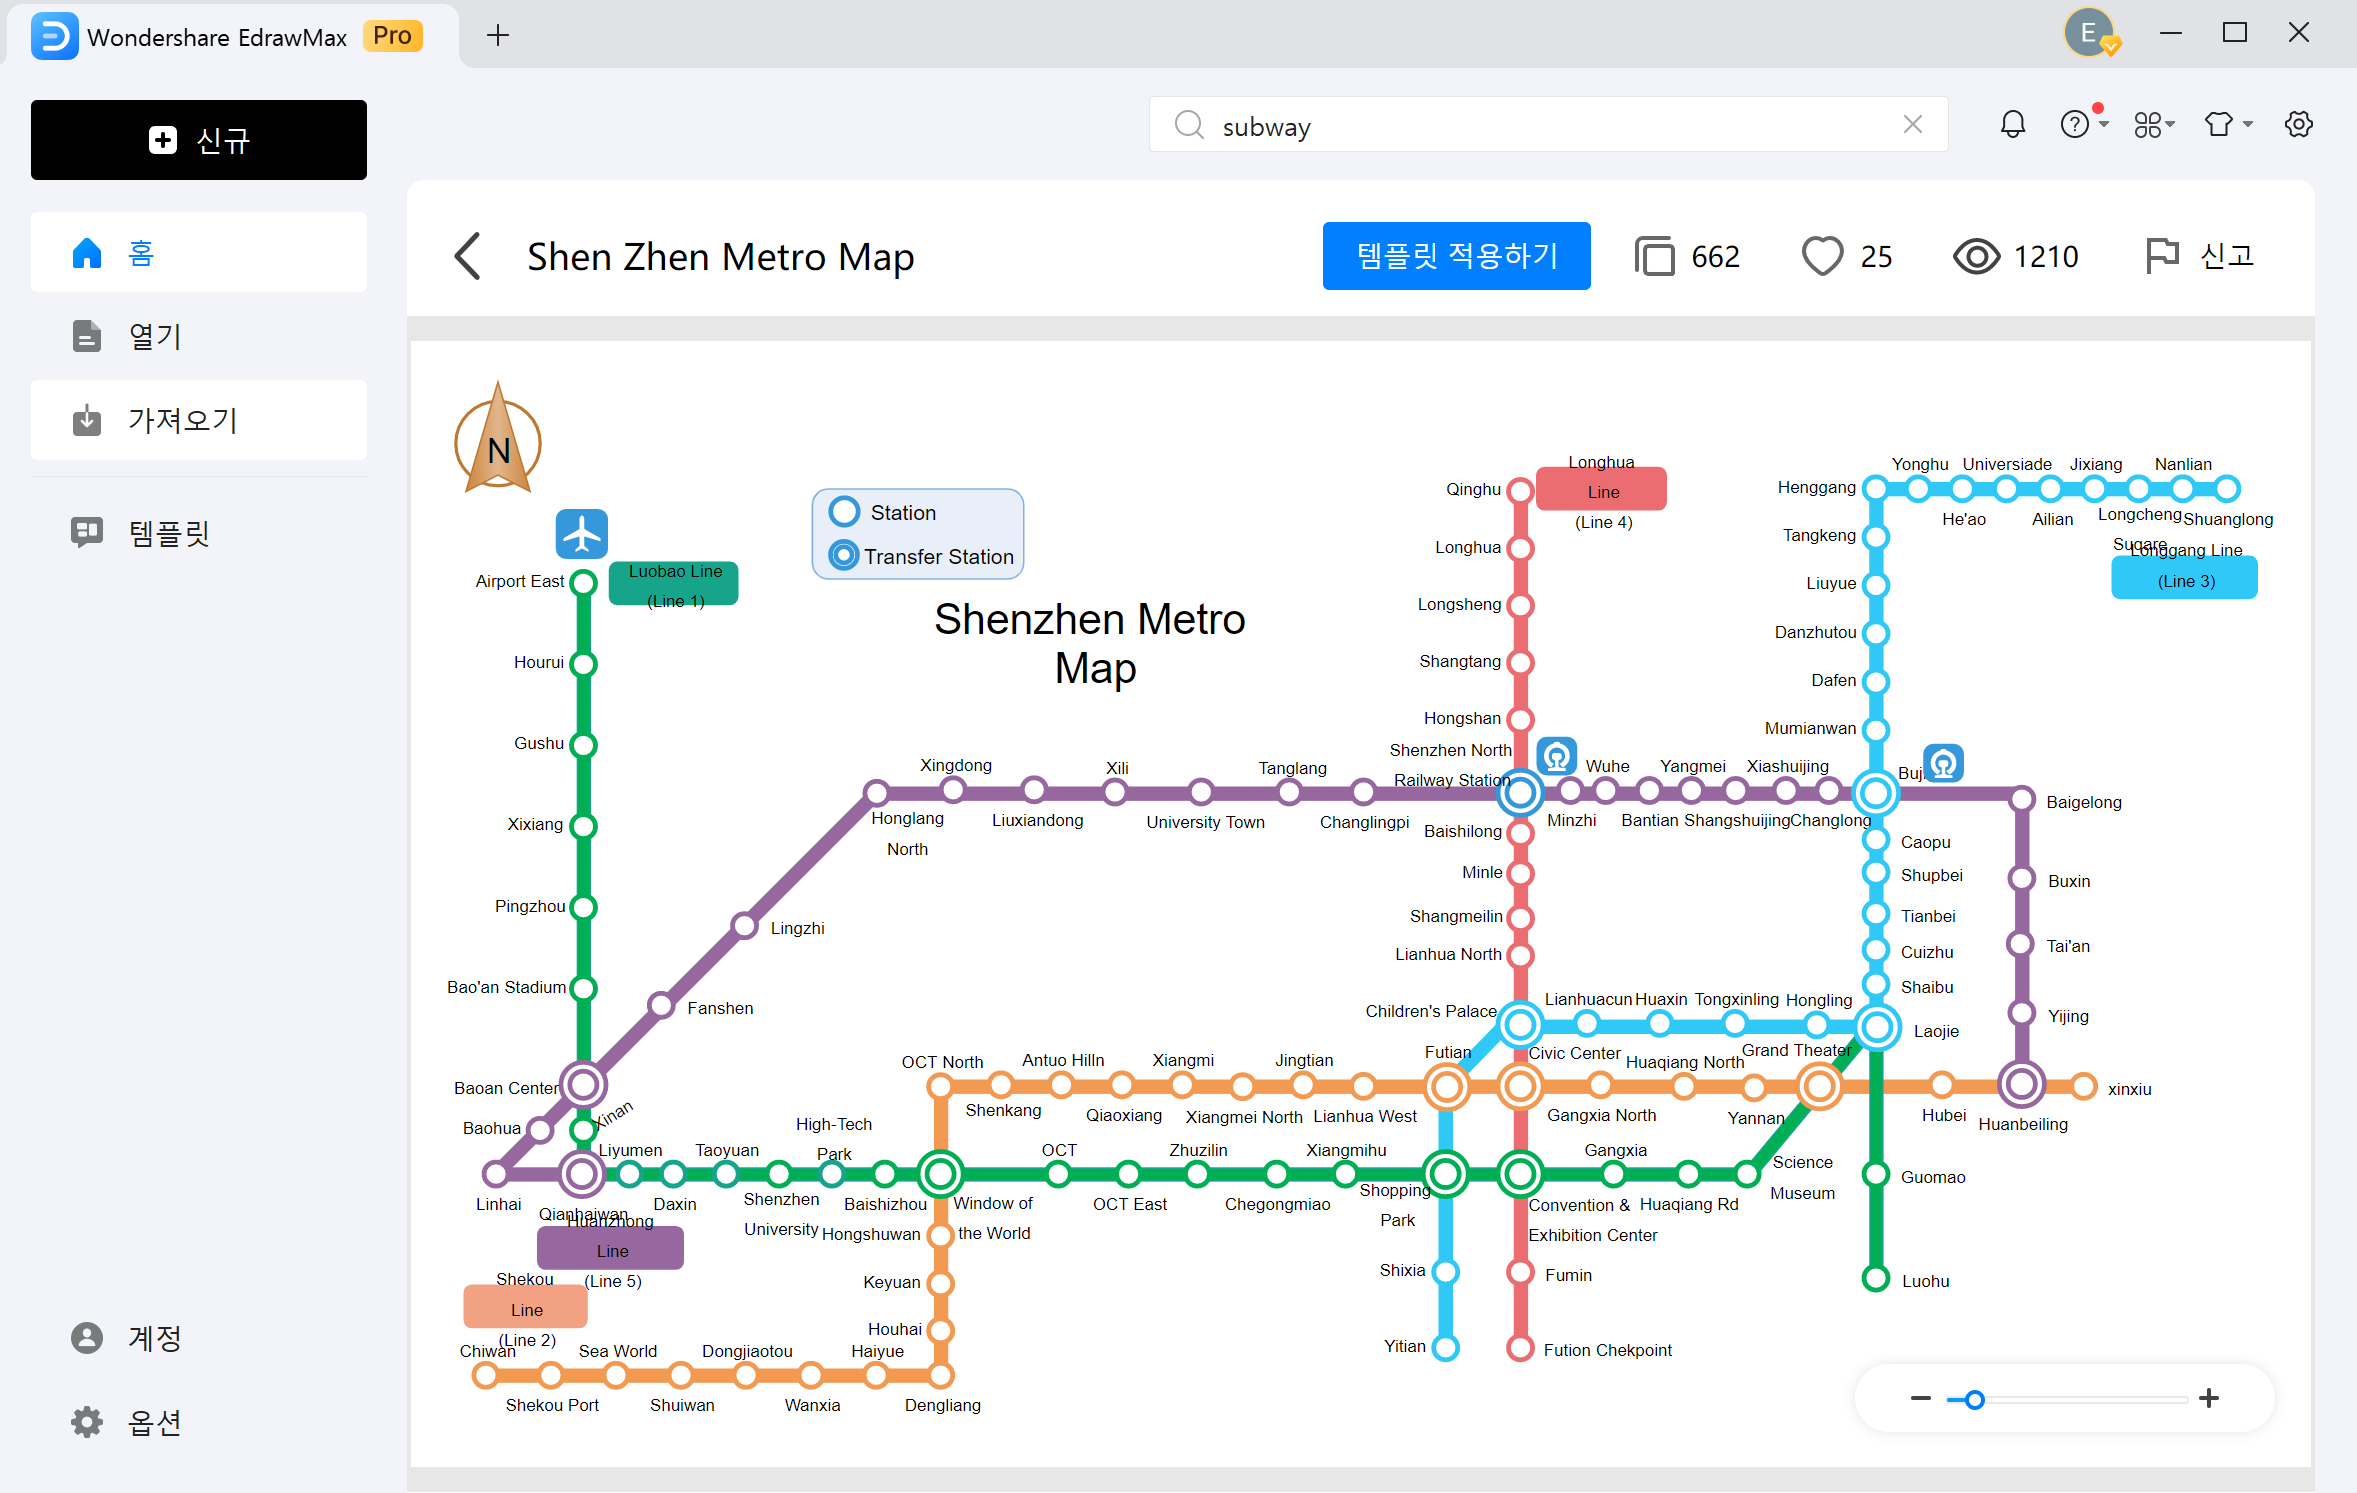Viewport: 2357px width, 1493px height.
Task: Click the help question mark icon
Action: 2075,124
